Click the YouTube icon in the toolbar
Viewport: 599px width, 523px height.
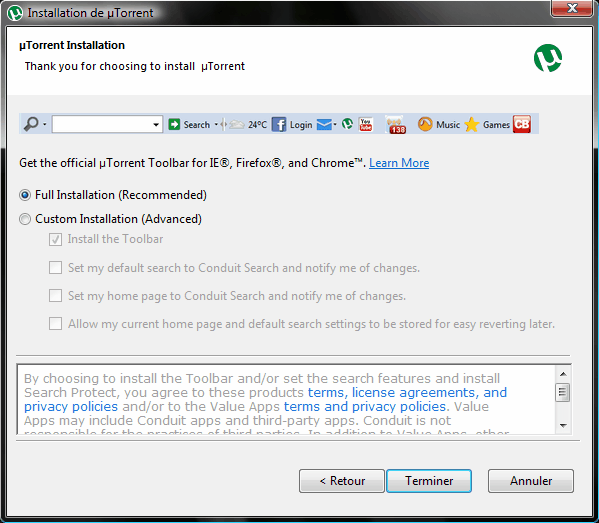[366, 125]
